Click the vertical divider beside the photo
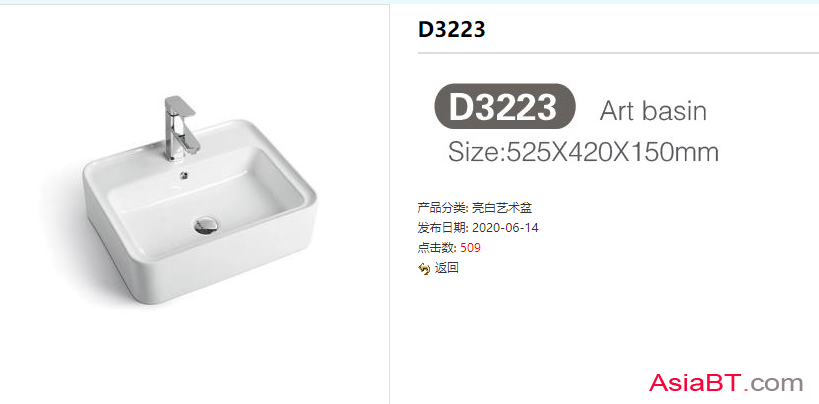Screen dimensions: 819x404 [390, 204]
